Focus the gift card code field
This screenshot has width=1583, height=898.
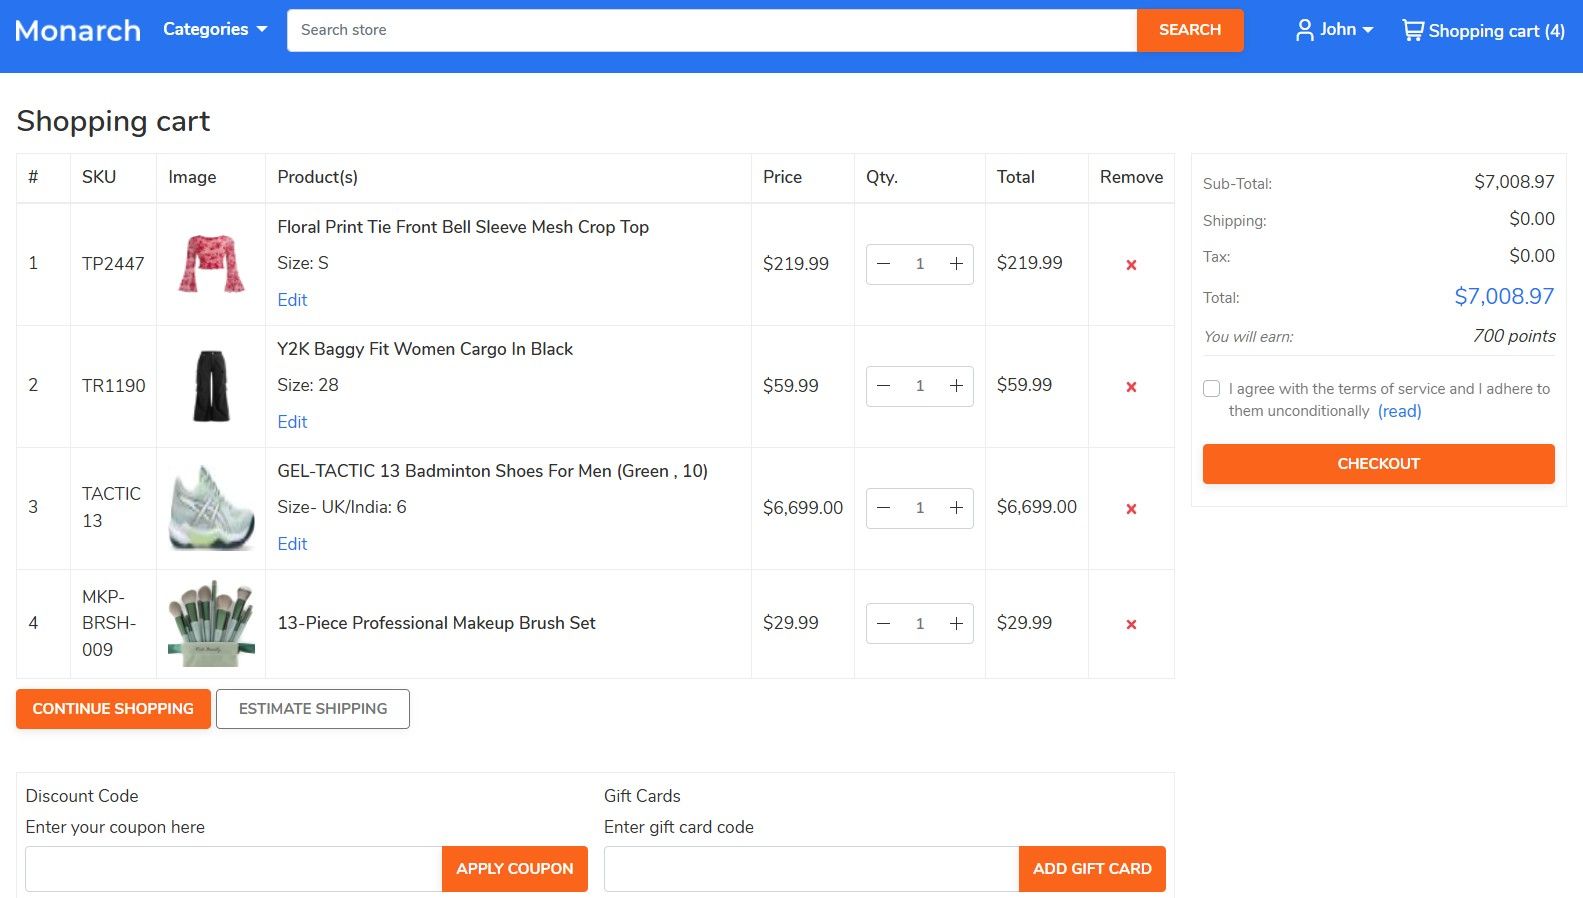click(x=811, y=869)
